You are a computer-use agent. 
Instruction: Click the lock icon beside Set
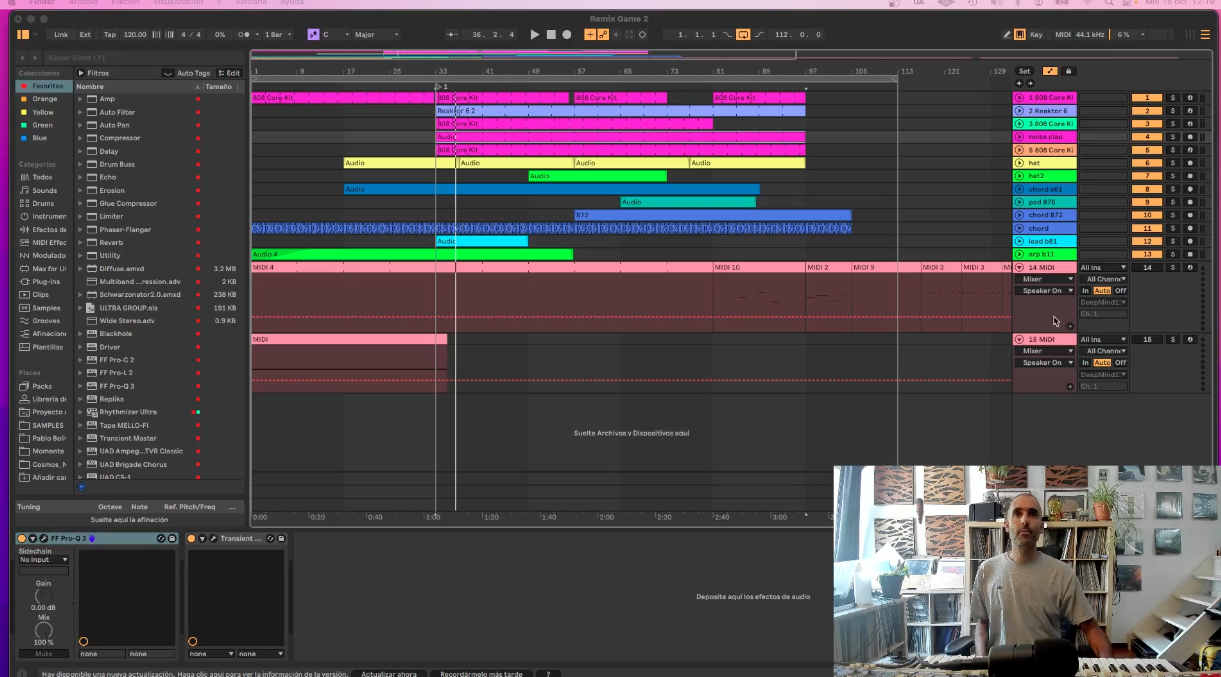pyautogui.click(x=1068, y=71)
